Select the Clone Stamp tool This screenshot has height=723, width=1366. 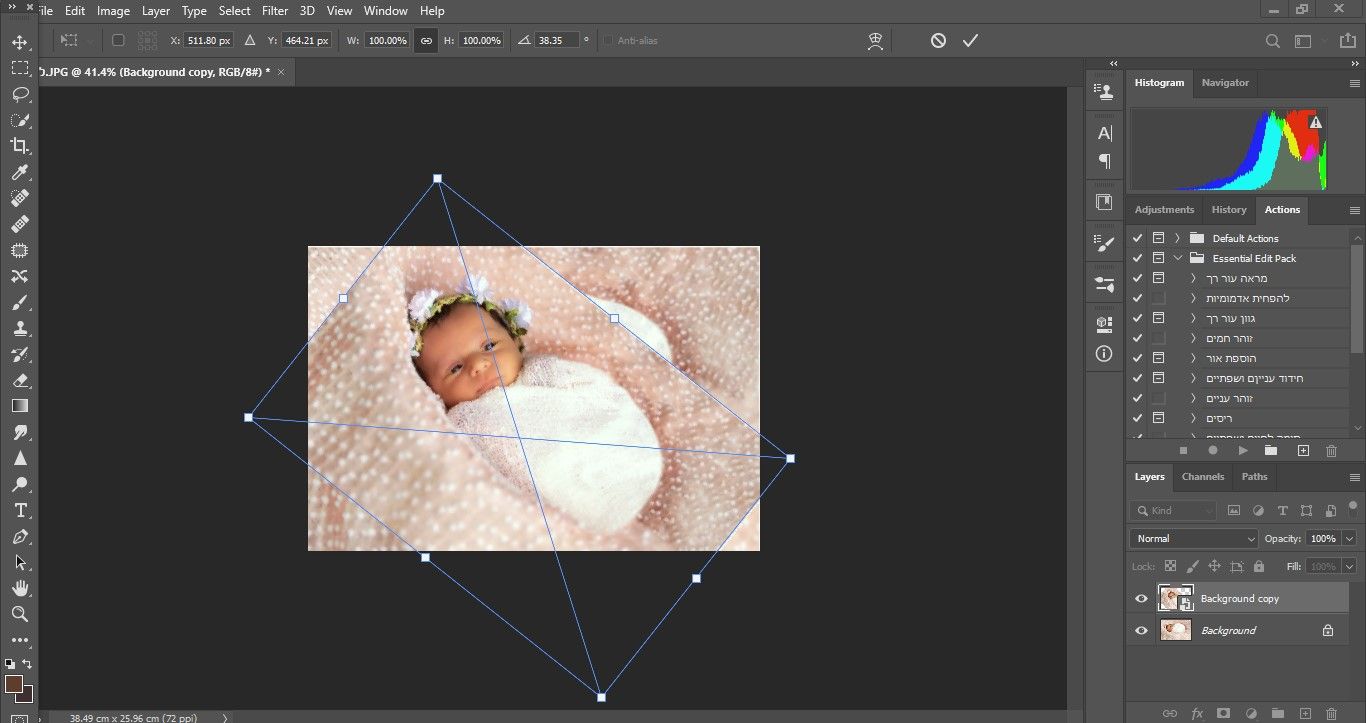(19, 328)
